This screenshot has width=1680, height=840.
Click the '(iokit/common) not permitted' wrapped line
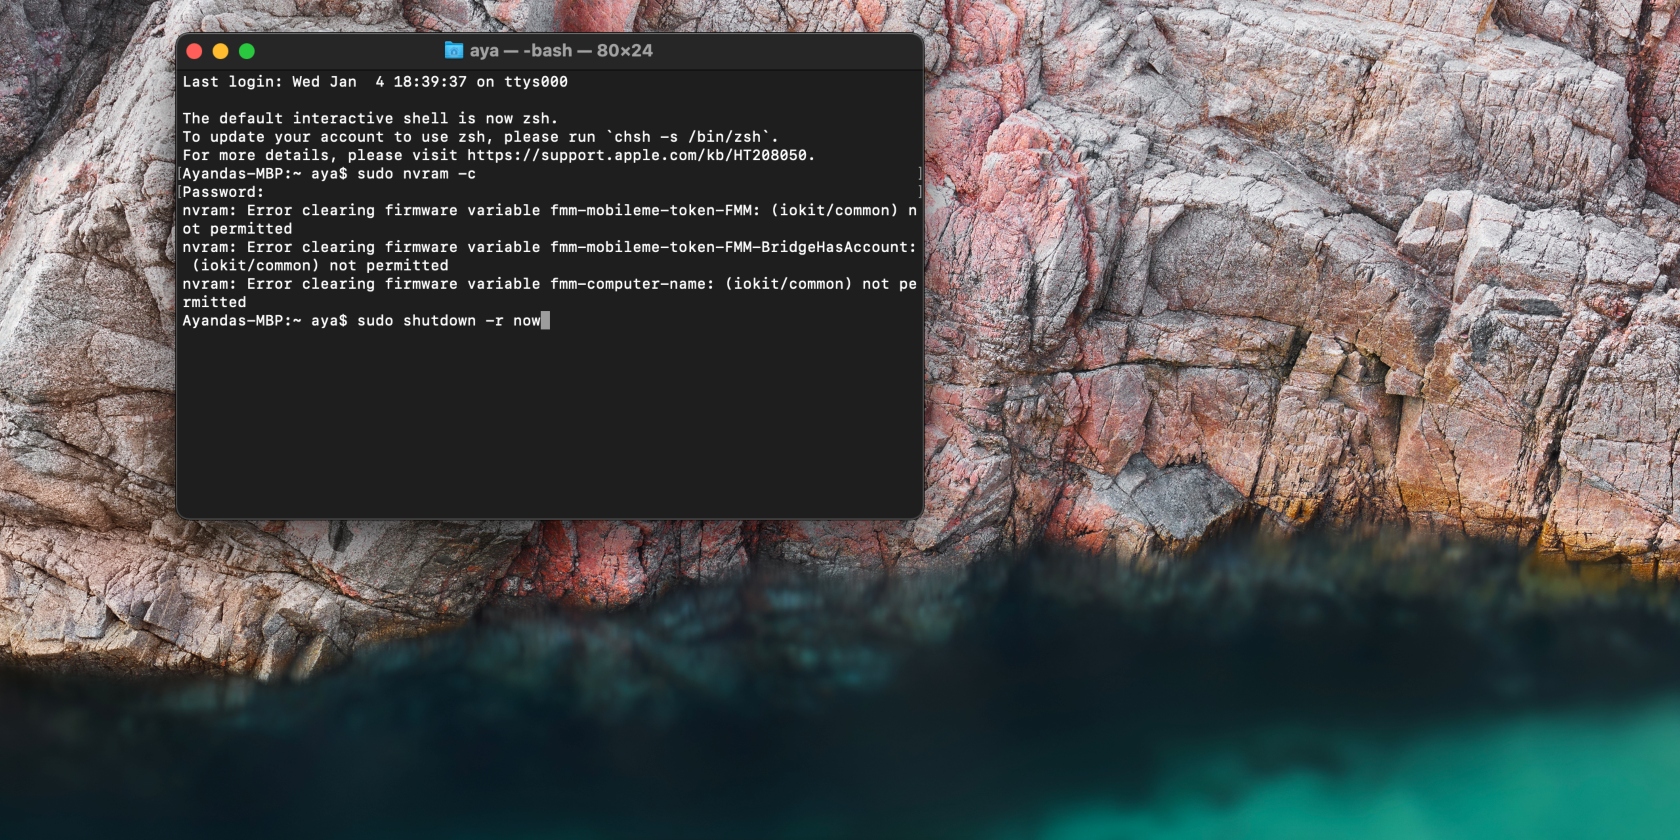tap(320, 265)
